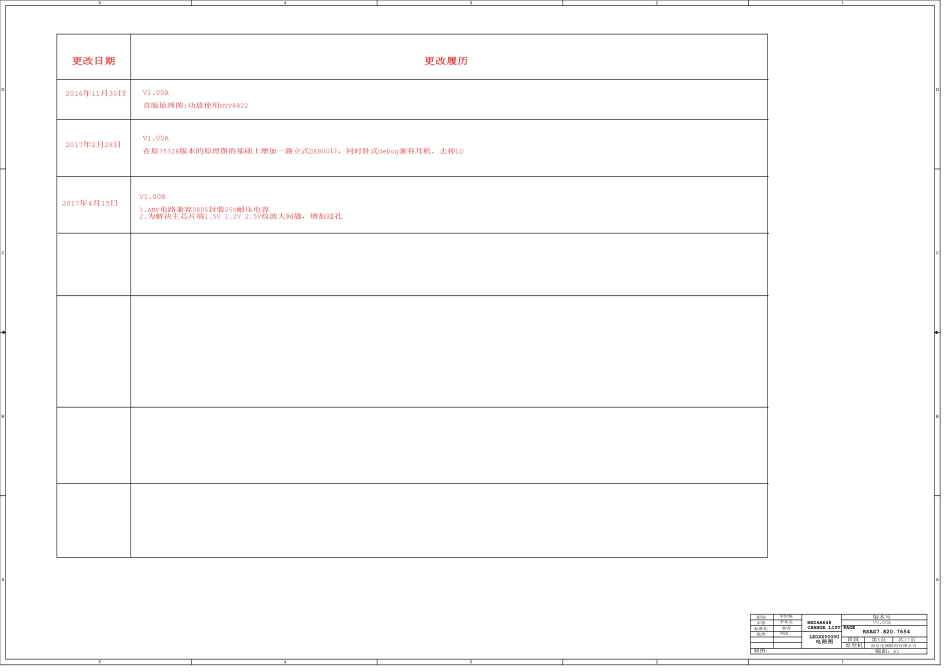This screenshot has height=672, width=950.
Task: Click V1.00A in the 2016年11月30日 row
Action: tap(156, 92)
